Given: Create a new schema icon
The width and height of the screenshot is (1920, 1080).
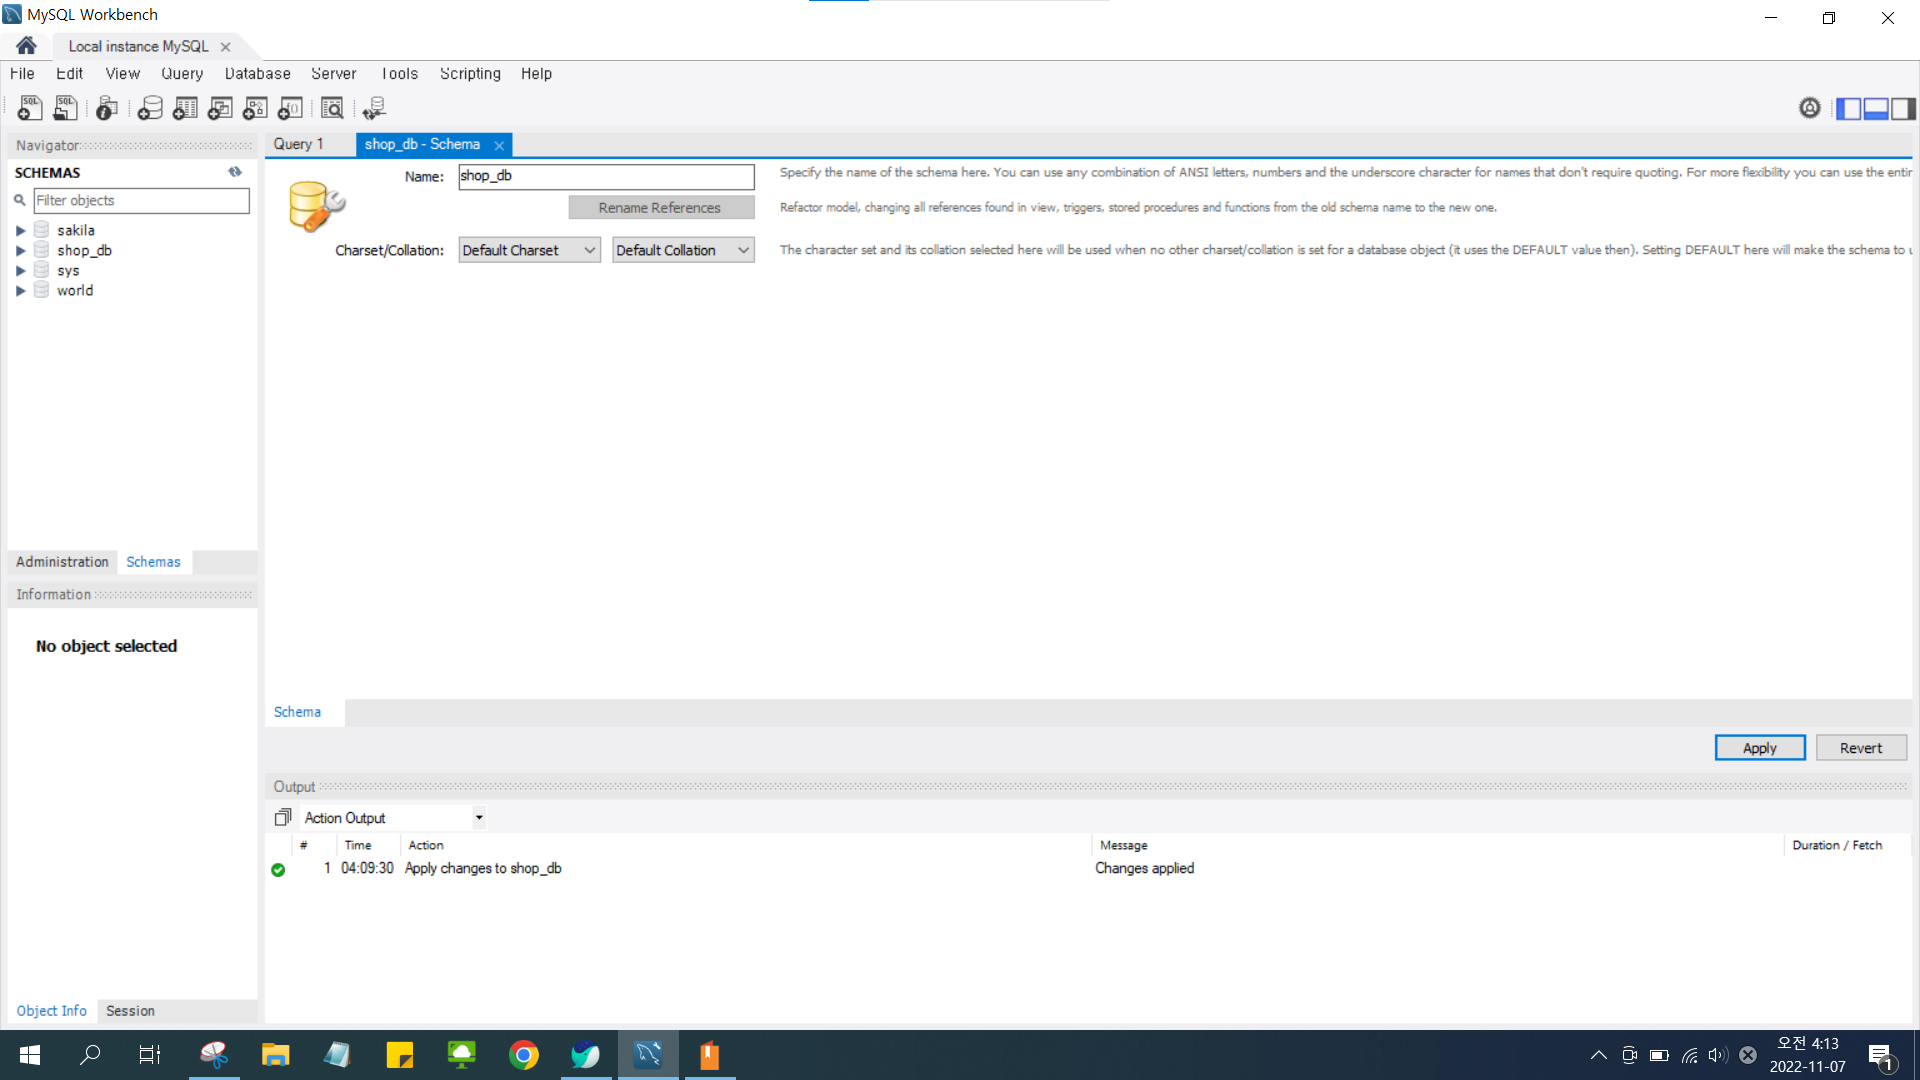Looking at the screenshot, I should (x=150, y=108).
